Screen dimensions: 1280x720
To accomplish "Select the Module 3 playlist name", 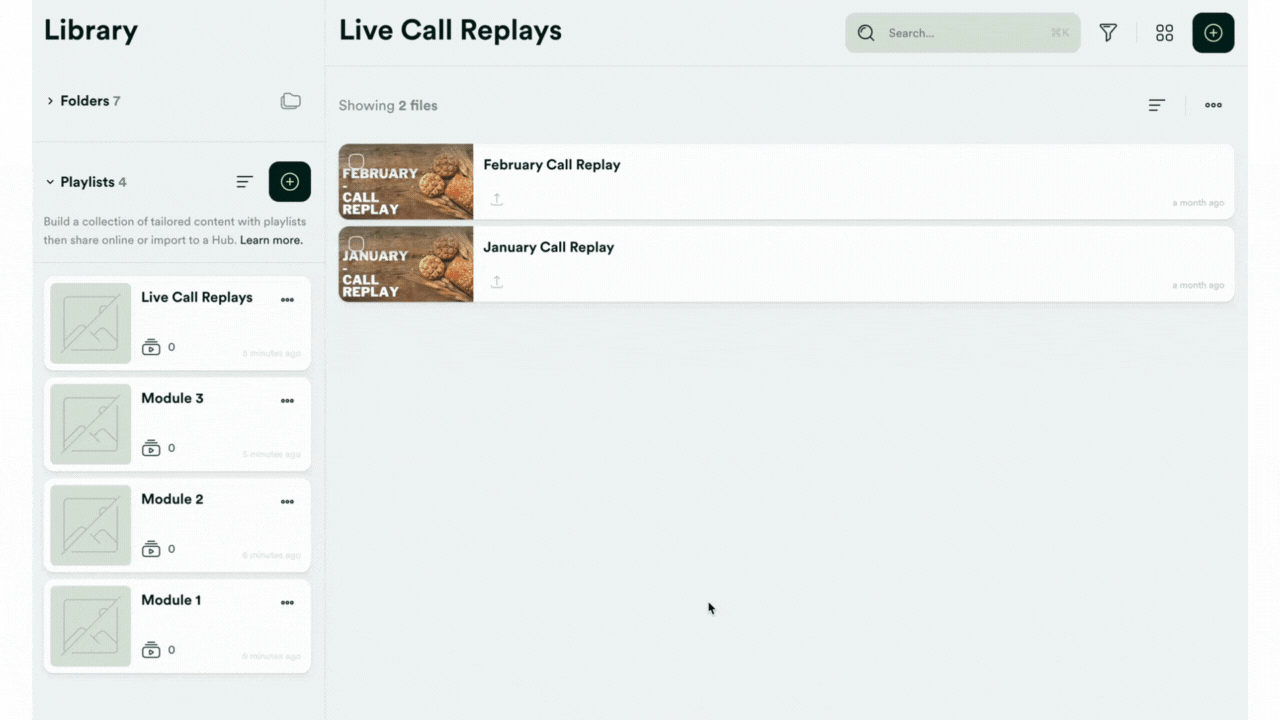I will [x=172, y=398].
